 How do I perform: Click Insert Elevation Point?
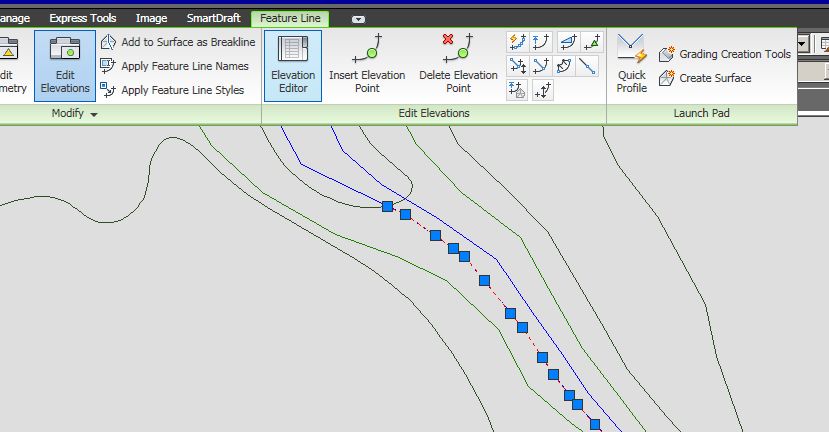pyautogui.click(x=367, y=66)
